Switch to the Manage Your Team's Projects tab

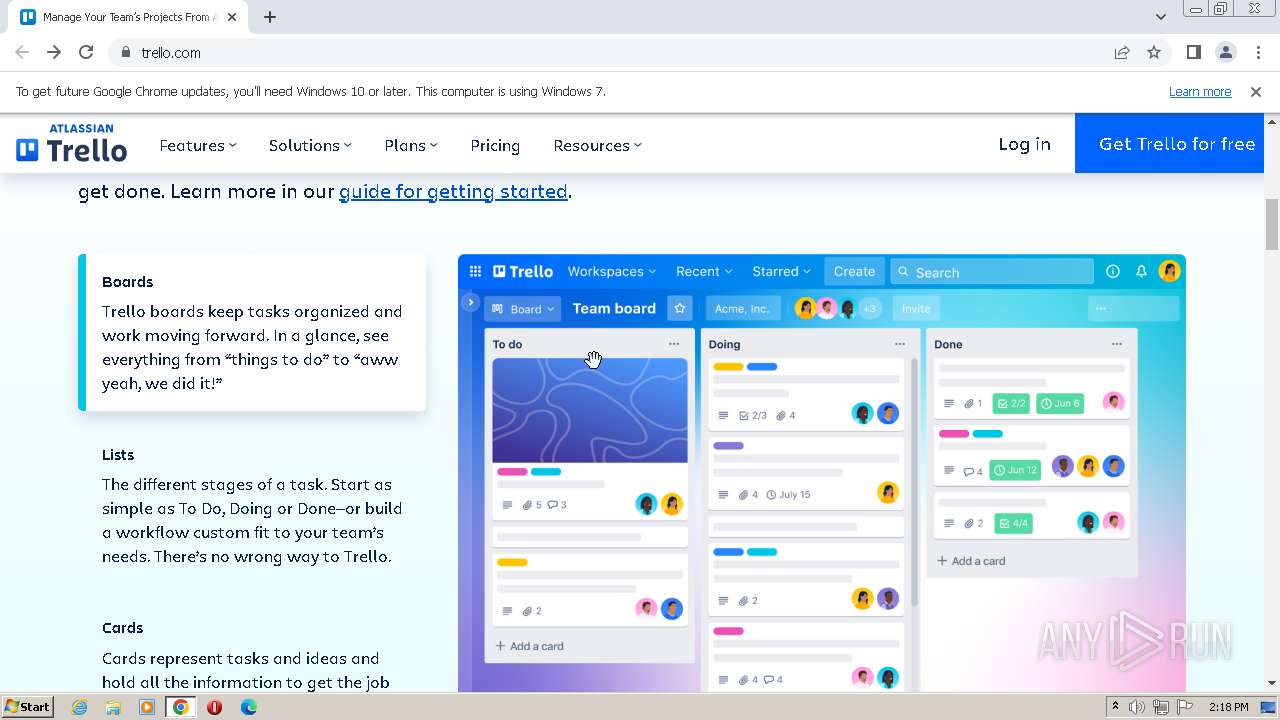coord(128,17)
